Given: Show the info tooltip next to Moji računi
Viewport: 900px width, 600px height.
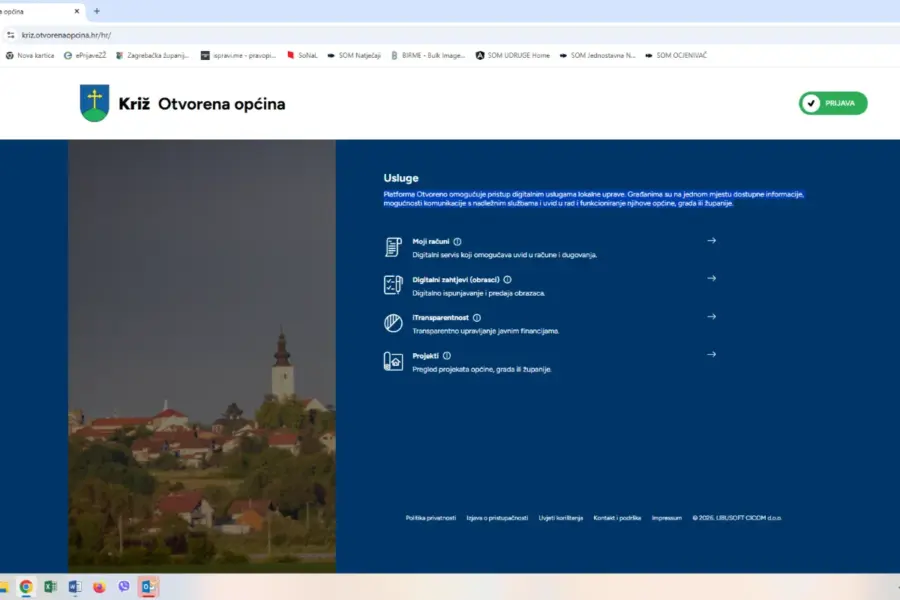Looking at the screenshot, I should (457, 241).
